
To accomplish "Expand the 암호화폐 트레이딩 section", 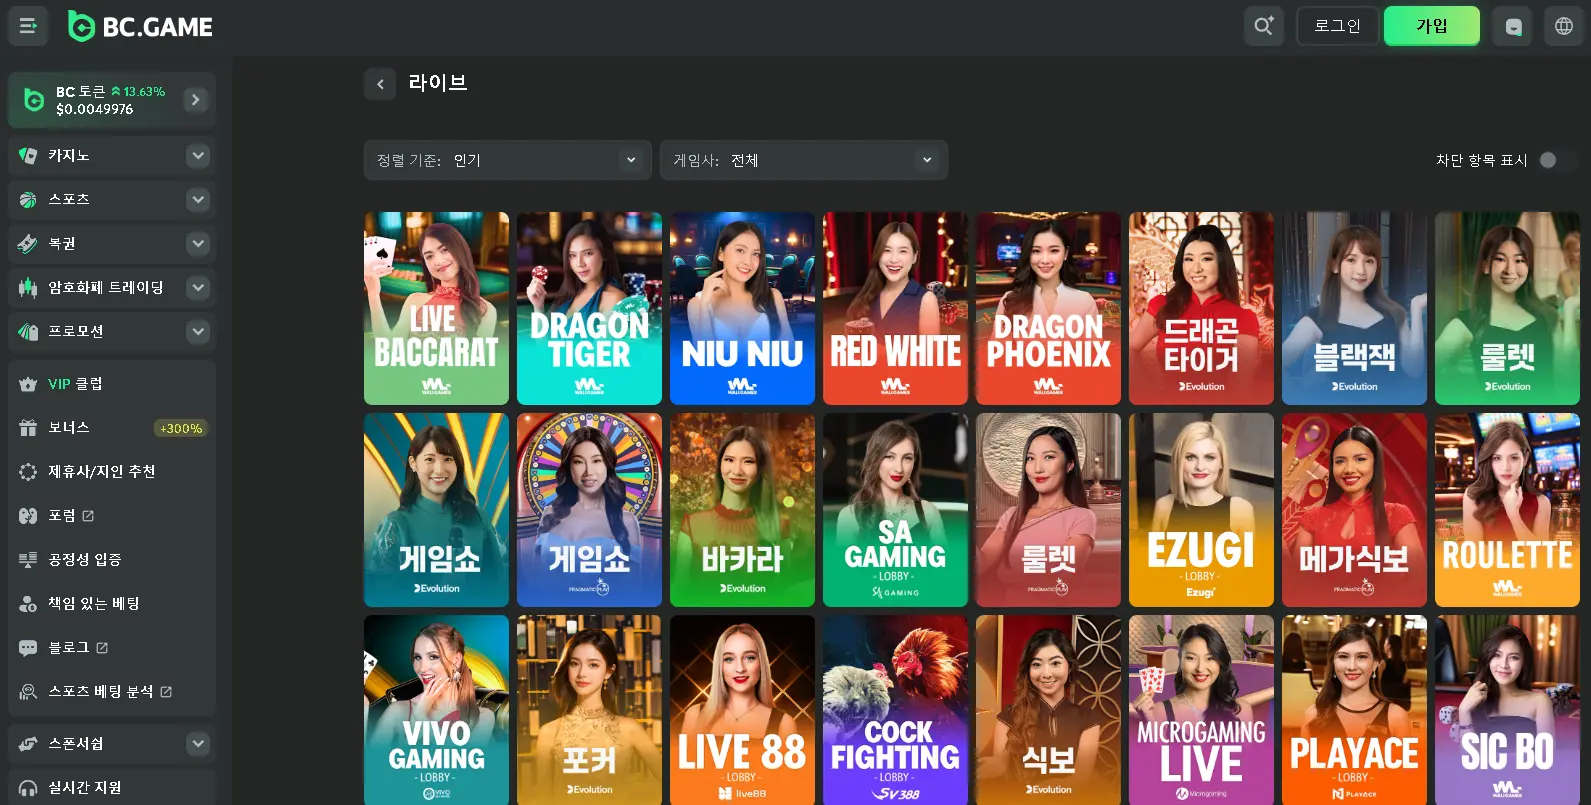I will [198, 288].
